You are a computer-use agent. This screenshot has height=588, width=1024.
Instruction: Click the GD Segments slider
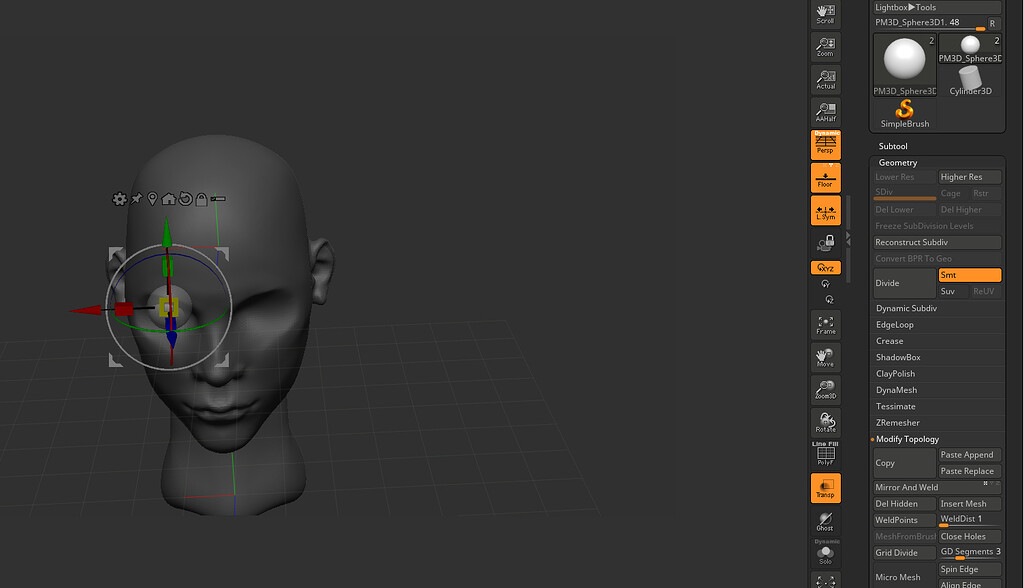(x=969, y=552)
